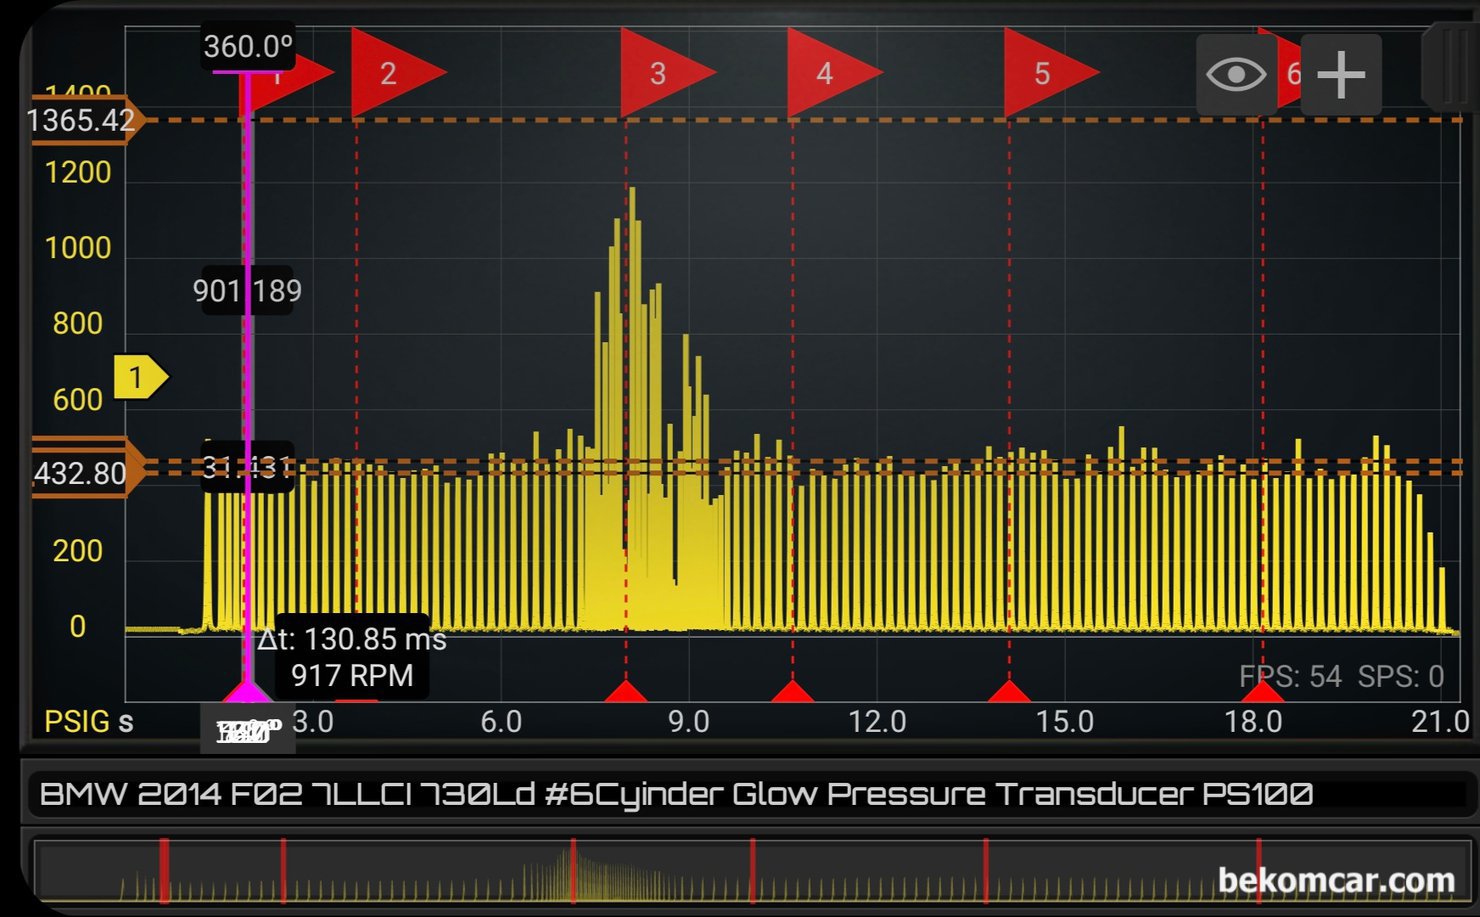Click the SPS: 0 readout
Viewport: 1480px width, 917px height.
(x=1401, y=677)
